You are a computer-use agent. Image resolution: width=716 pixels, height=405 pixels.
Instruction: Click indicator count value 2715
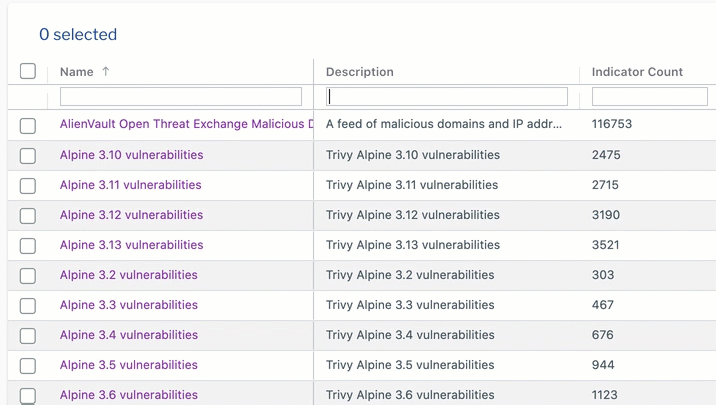[605, 185]
